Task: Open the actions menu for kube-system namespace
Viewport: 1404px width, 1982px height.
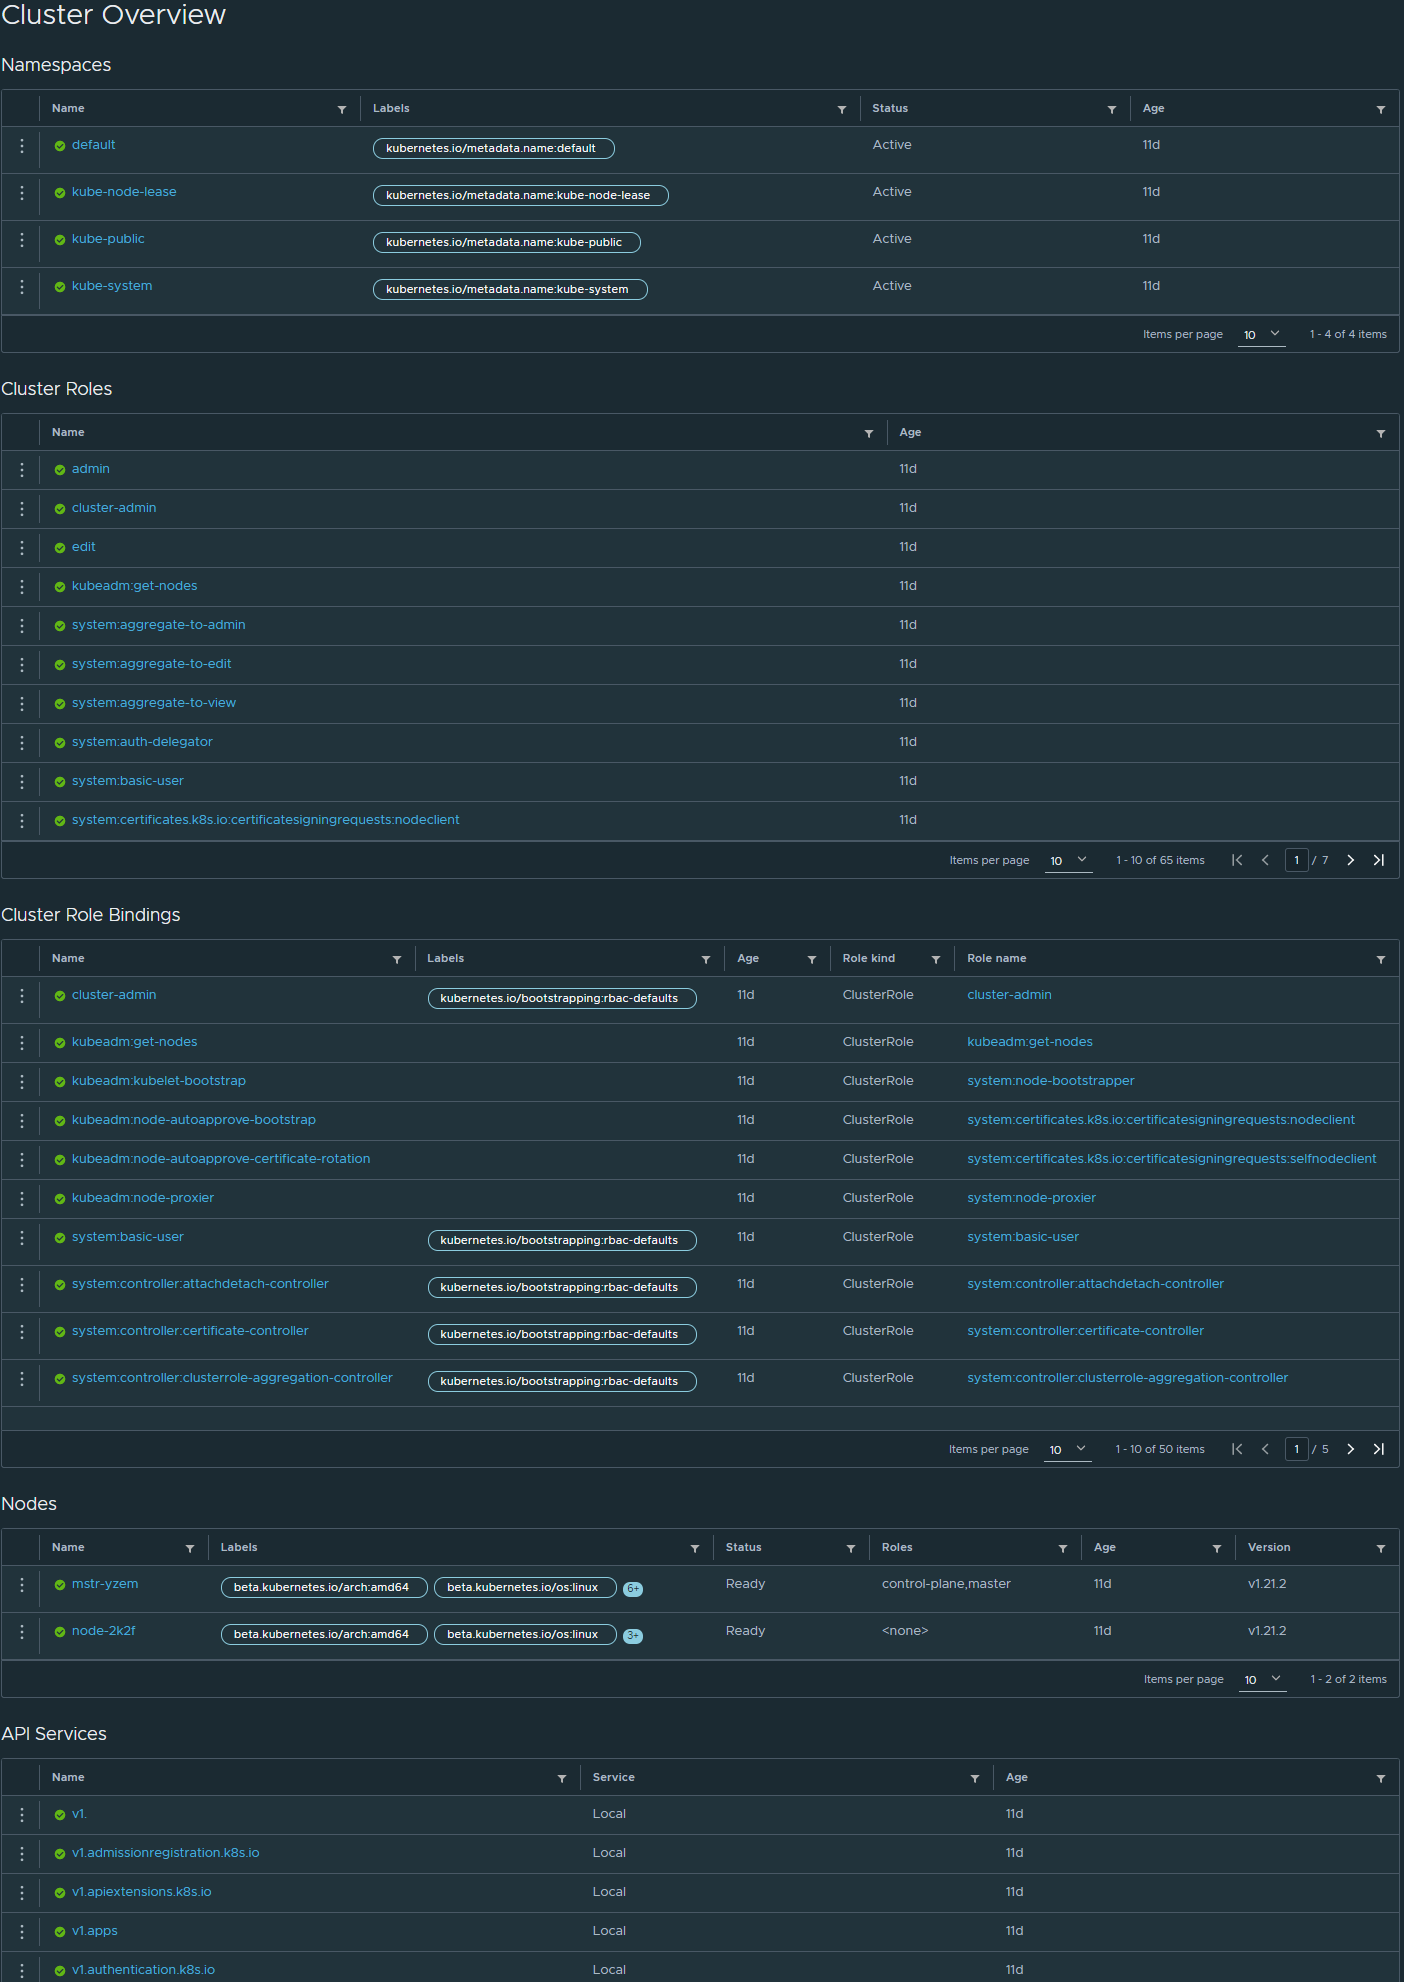Action: pos(22,287)
